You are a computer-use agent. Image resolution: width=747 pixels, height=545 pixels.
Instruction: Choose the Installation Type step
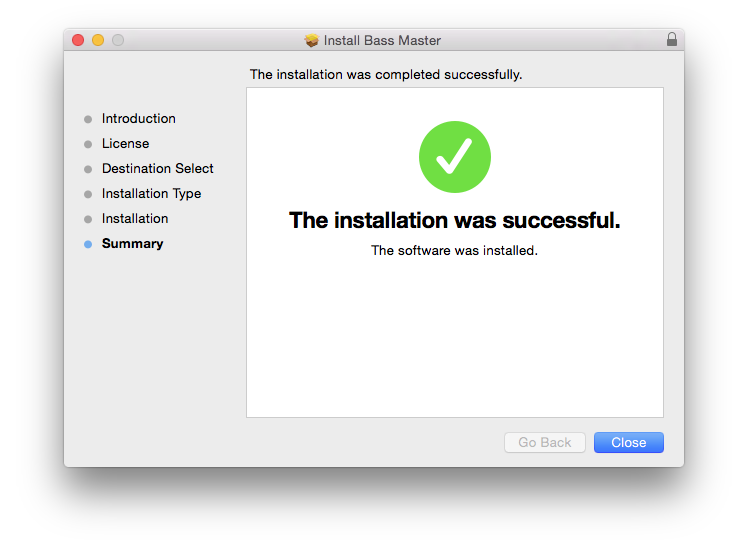[x=151, y=194]
